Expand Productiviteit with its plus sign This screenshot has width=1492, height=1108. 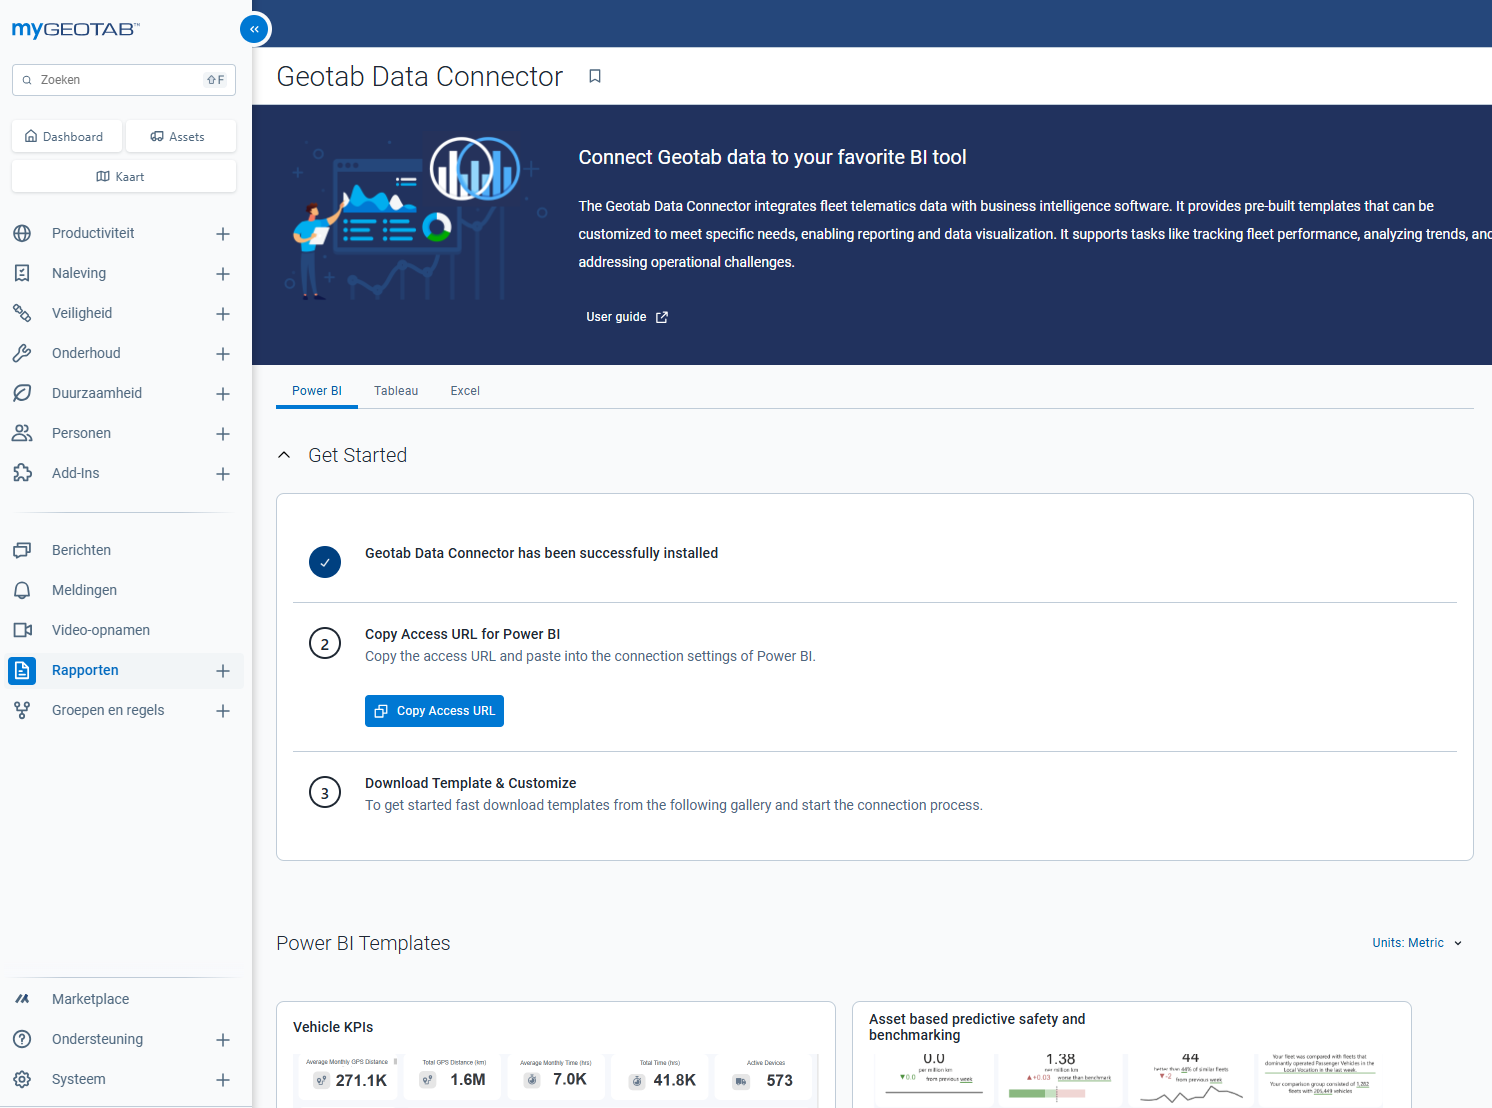pos(223,233)
